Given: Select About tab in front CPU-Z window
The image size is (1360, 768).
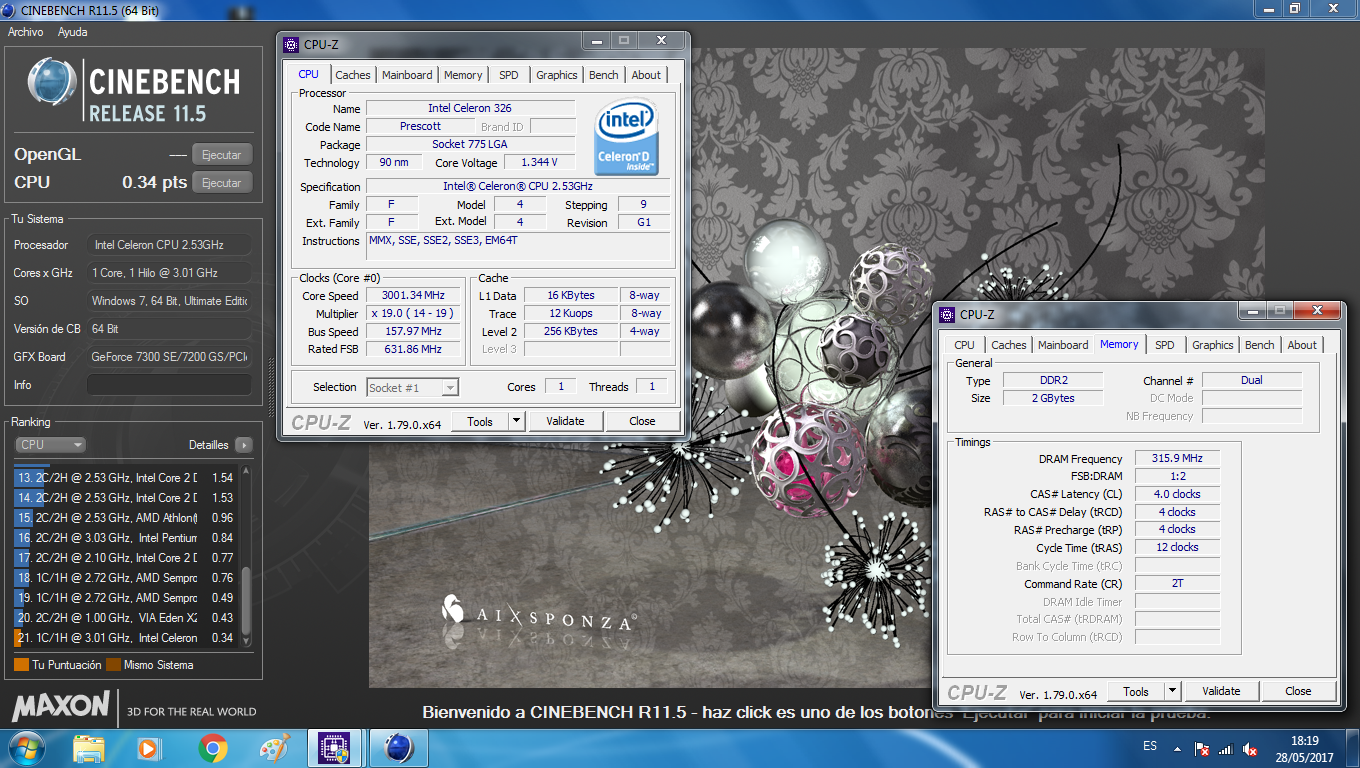Looking at the screenshot, I should point(646,75).
